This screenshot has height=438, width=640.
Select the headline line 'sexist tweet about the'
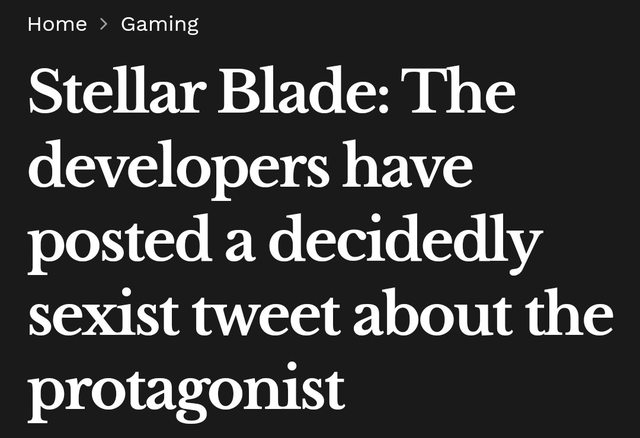(x=321, y=312)
